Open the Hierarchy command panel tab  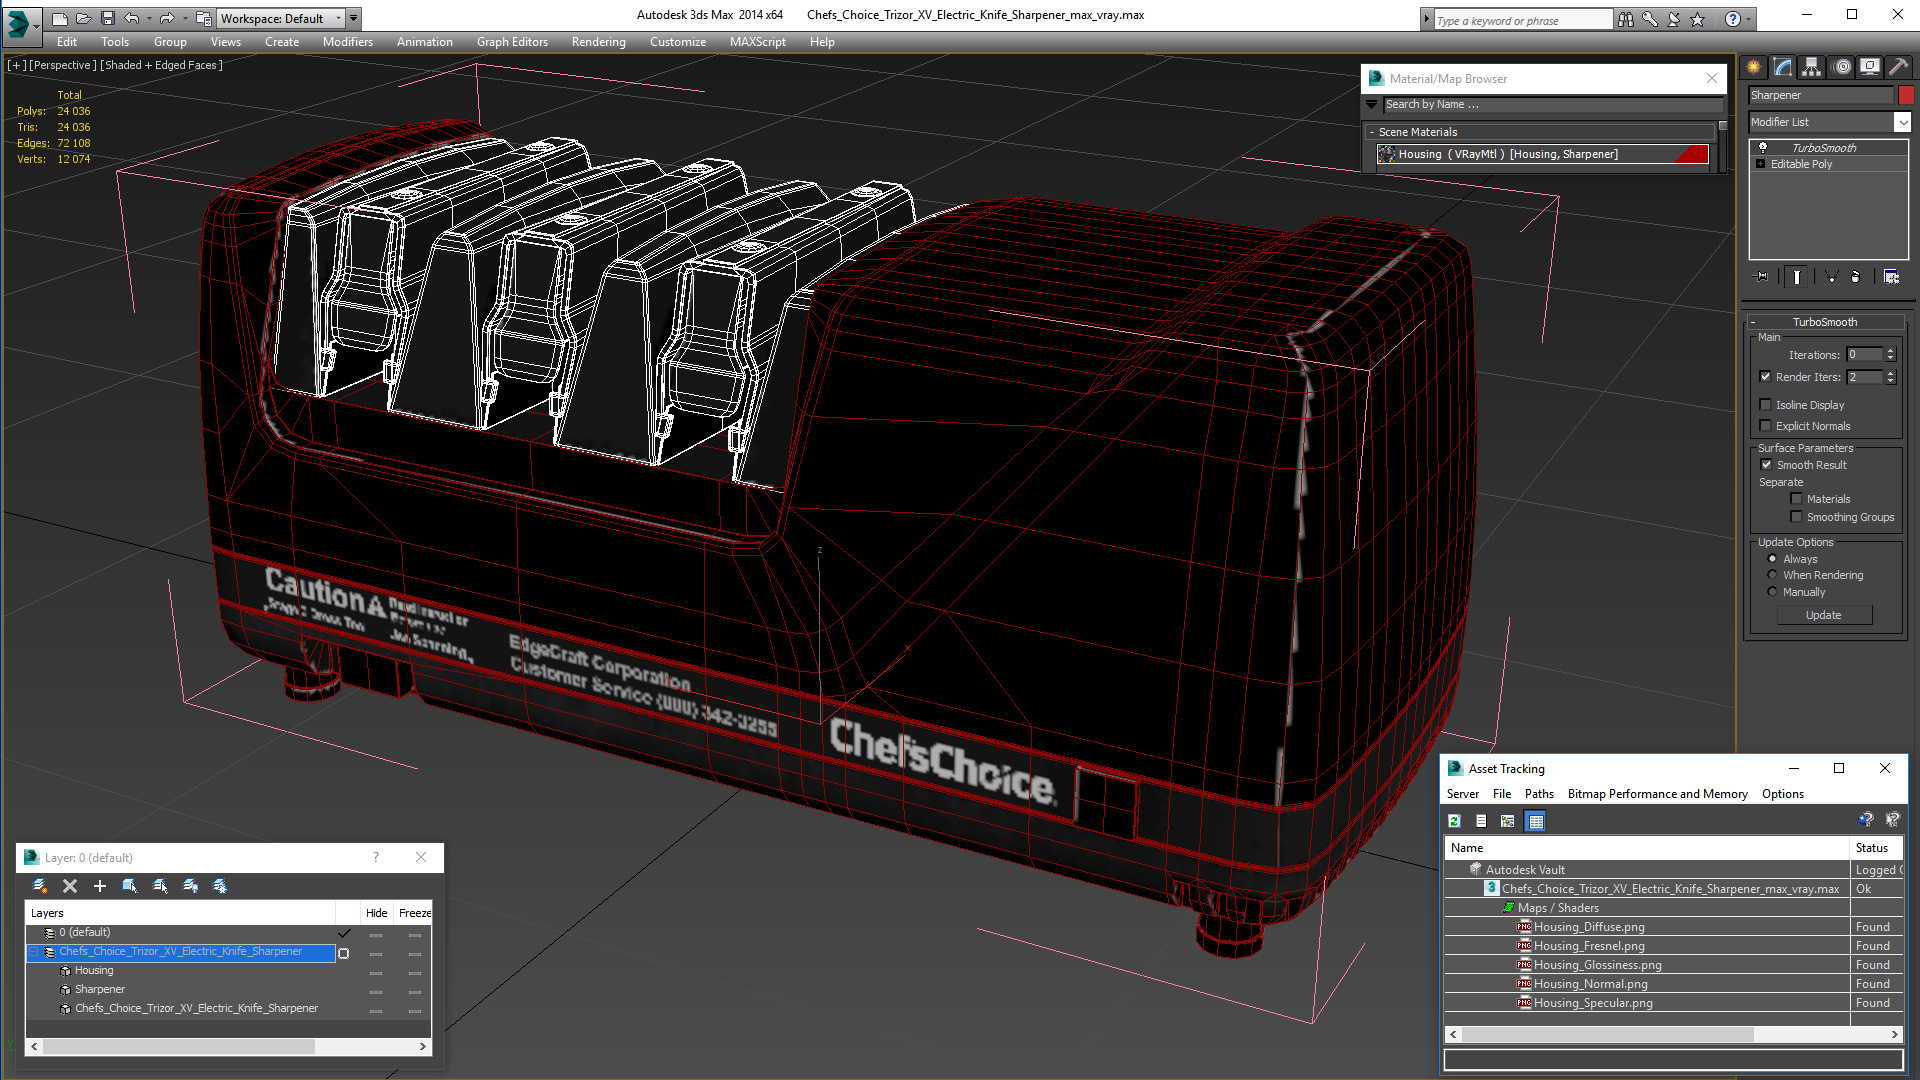click(x=1812, y=67)
